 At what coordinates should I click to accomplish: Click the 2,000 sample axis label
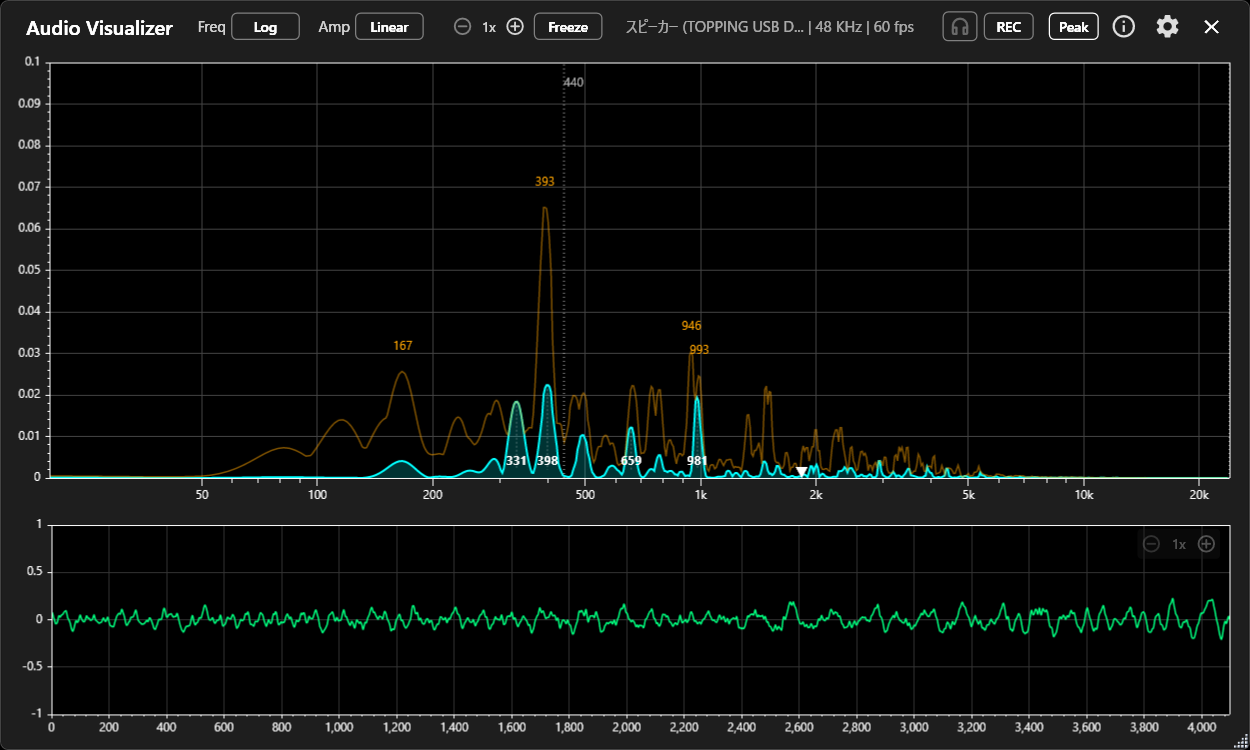pos(627,729)
